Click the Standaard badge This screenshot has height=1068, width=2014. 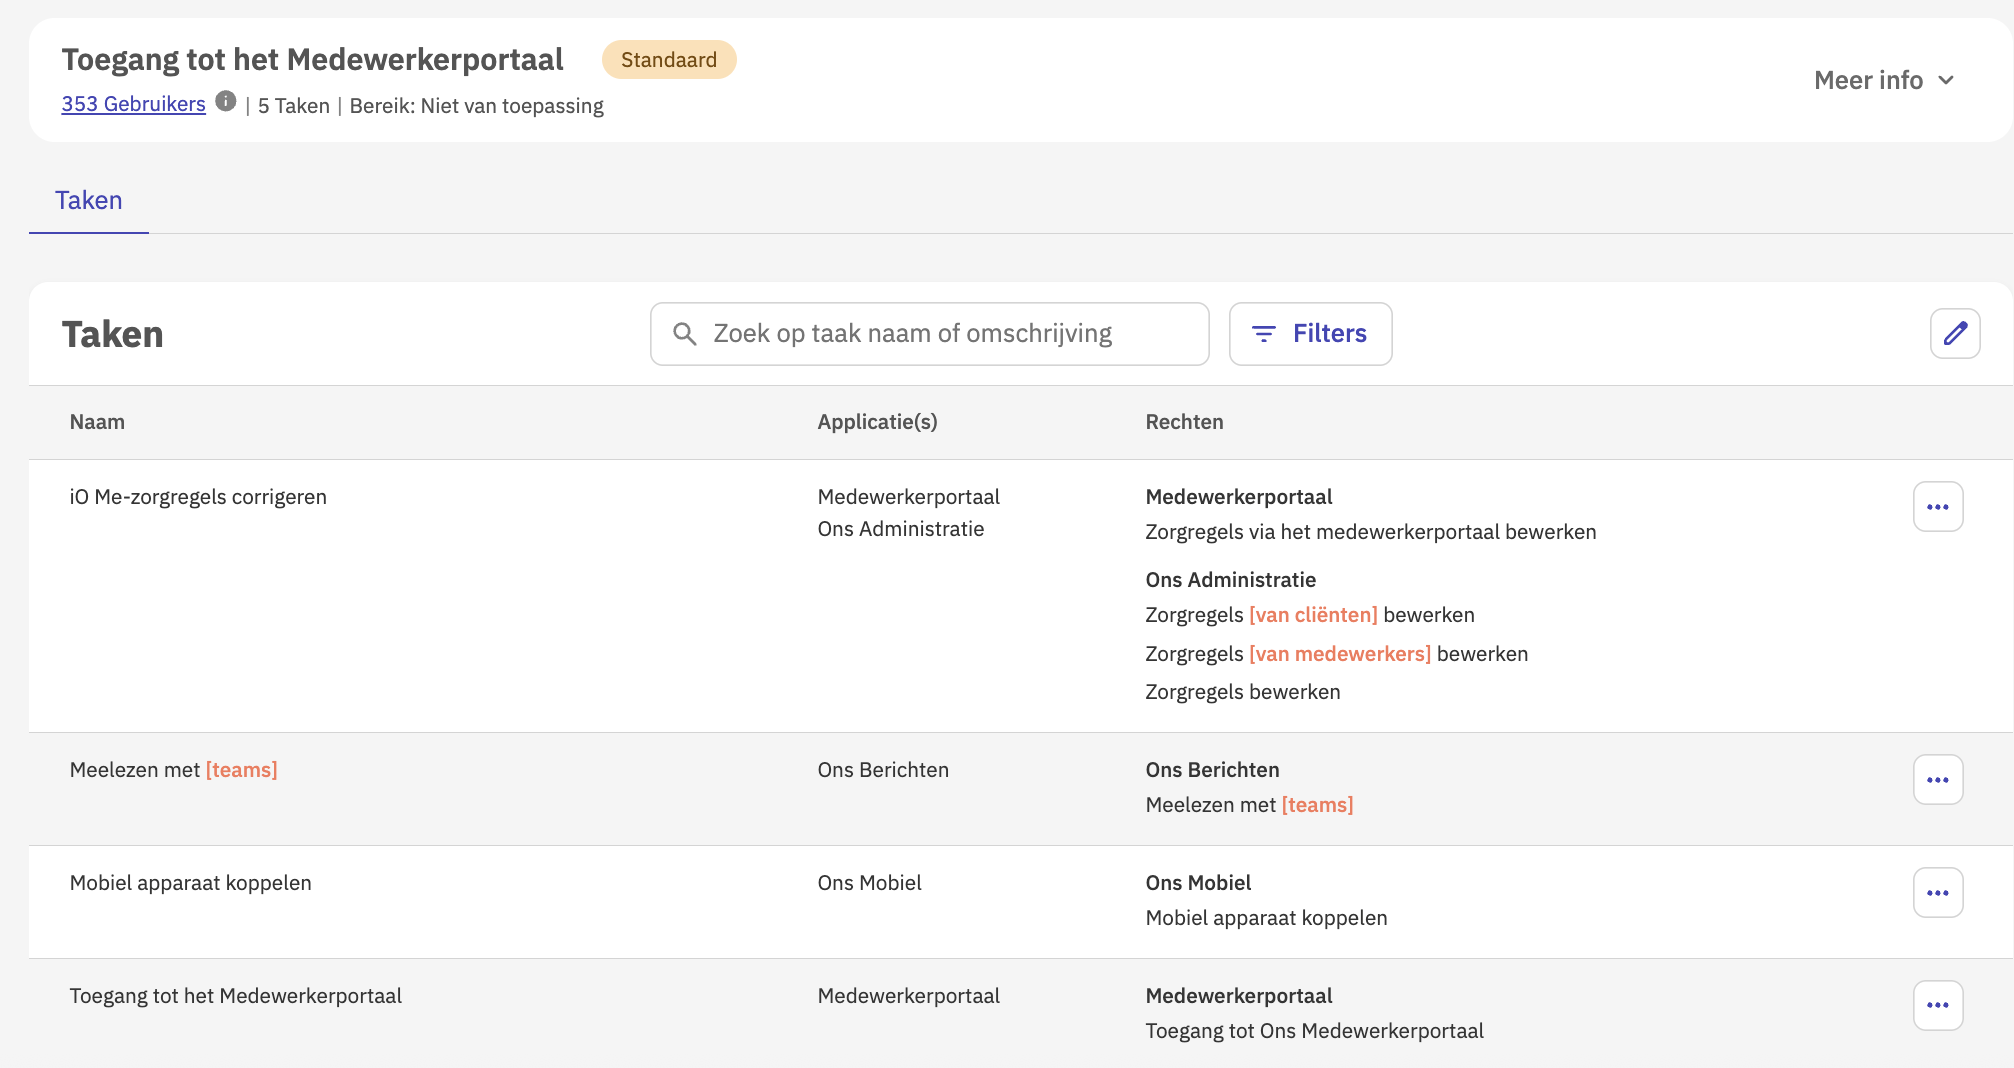point(669,60)
